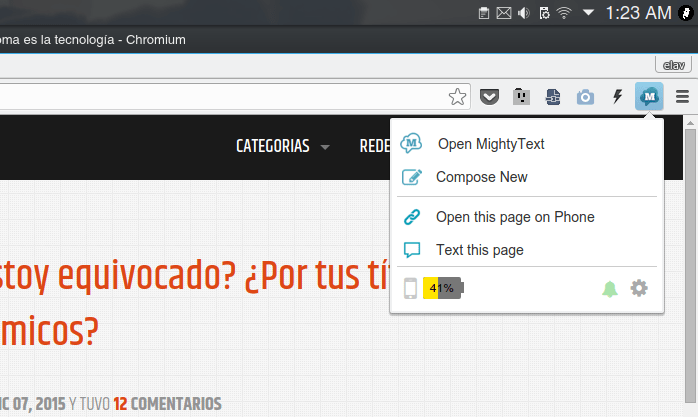Choose Compose New in MightyText popup
This screenshot has width=698, height=417.
(481, 177)
